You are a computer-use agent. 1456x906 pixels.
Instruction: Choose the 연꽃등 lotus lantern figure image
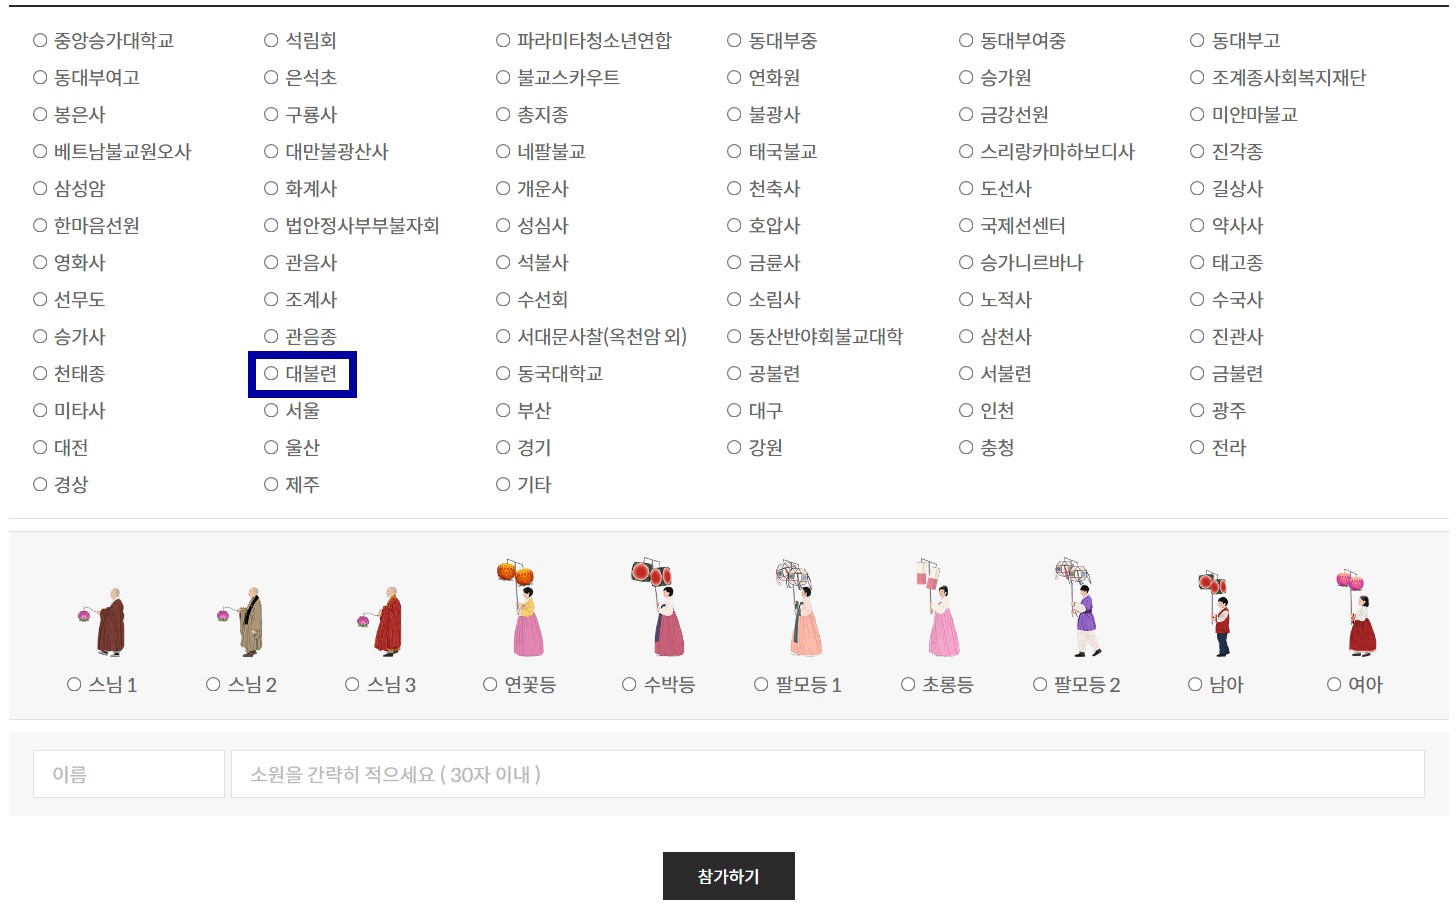520,608
